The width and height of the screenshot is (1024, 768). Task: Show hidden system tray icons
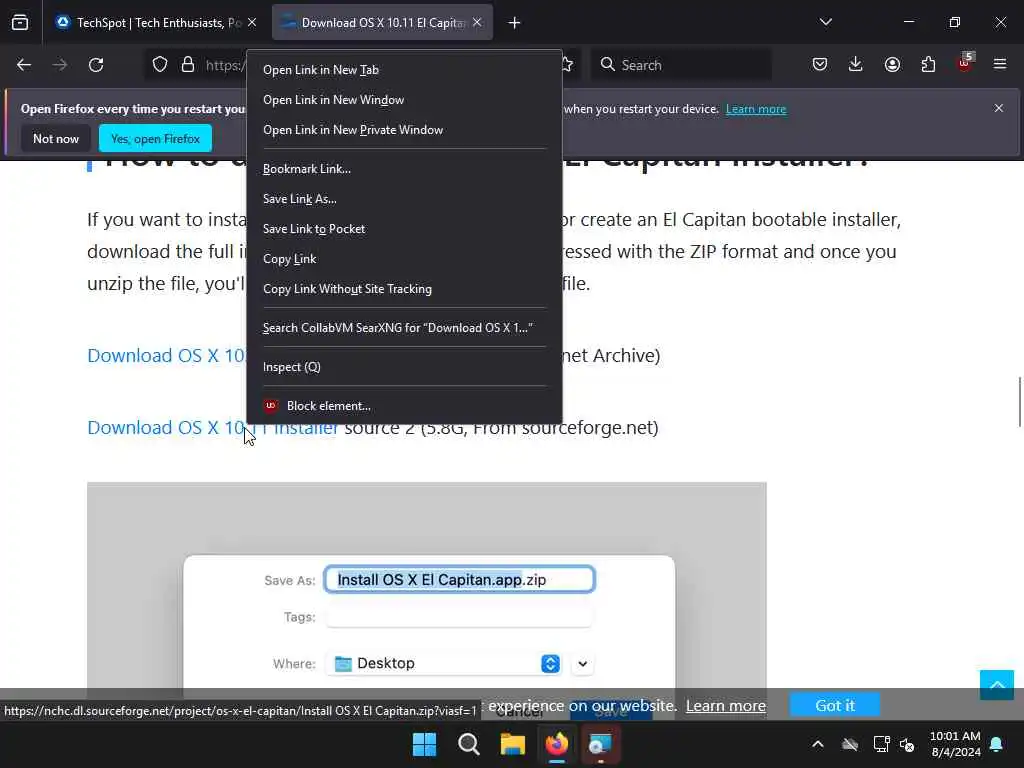pyautogui.click(x=818, y=744)
